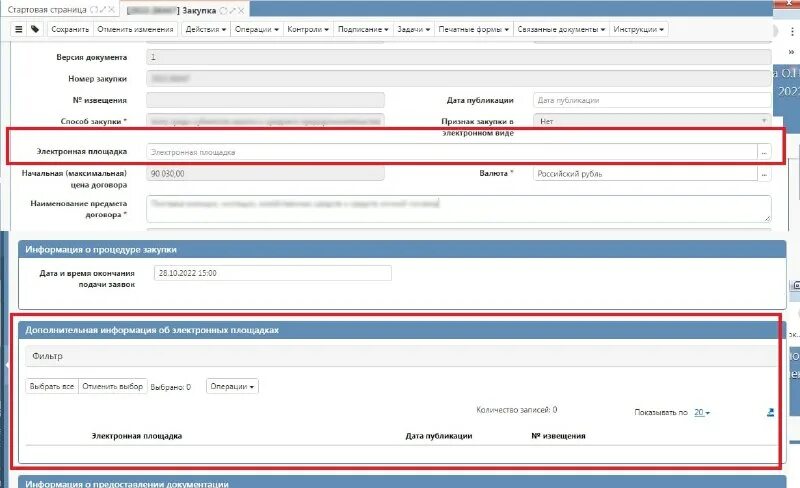Viewport: 800px width, 488px height.
Task: Click the Номер закупки field
Action: [459, 79]
